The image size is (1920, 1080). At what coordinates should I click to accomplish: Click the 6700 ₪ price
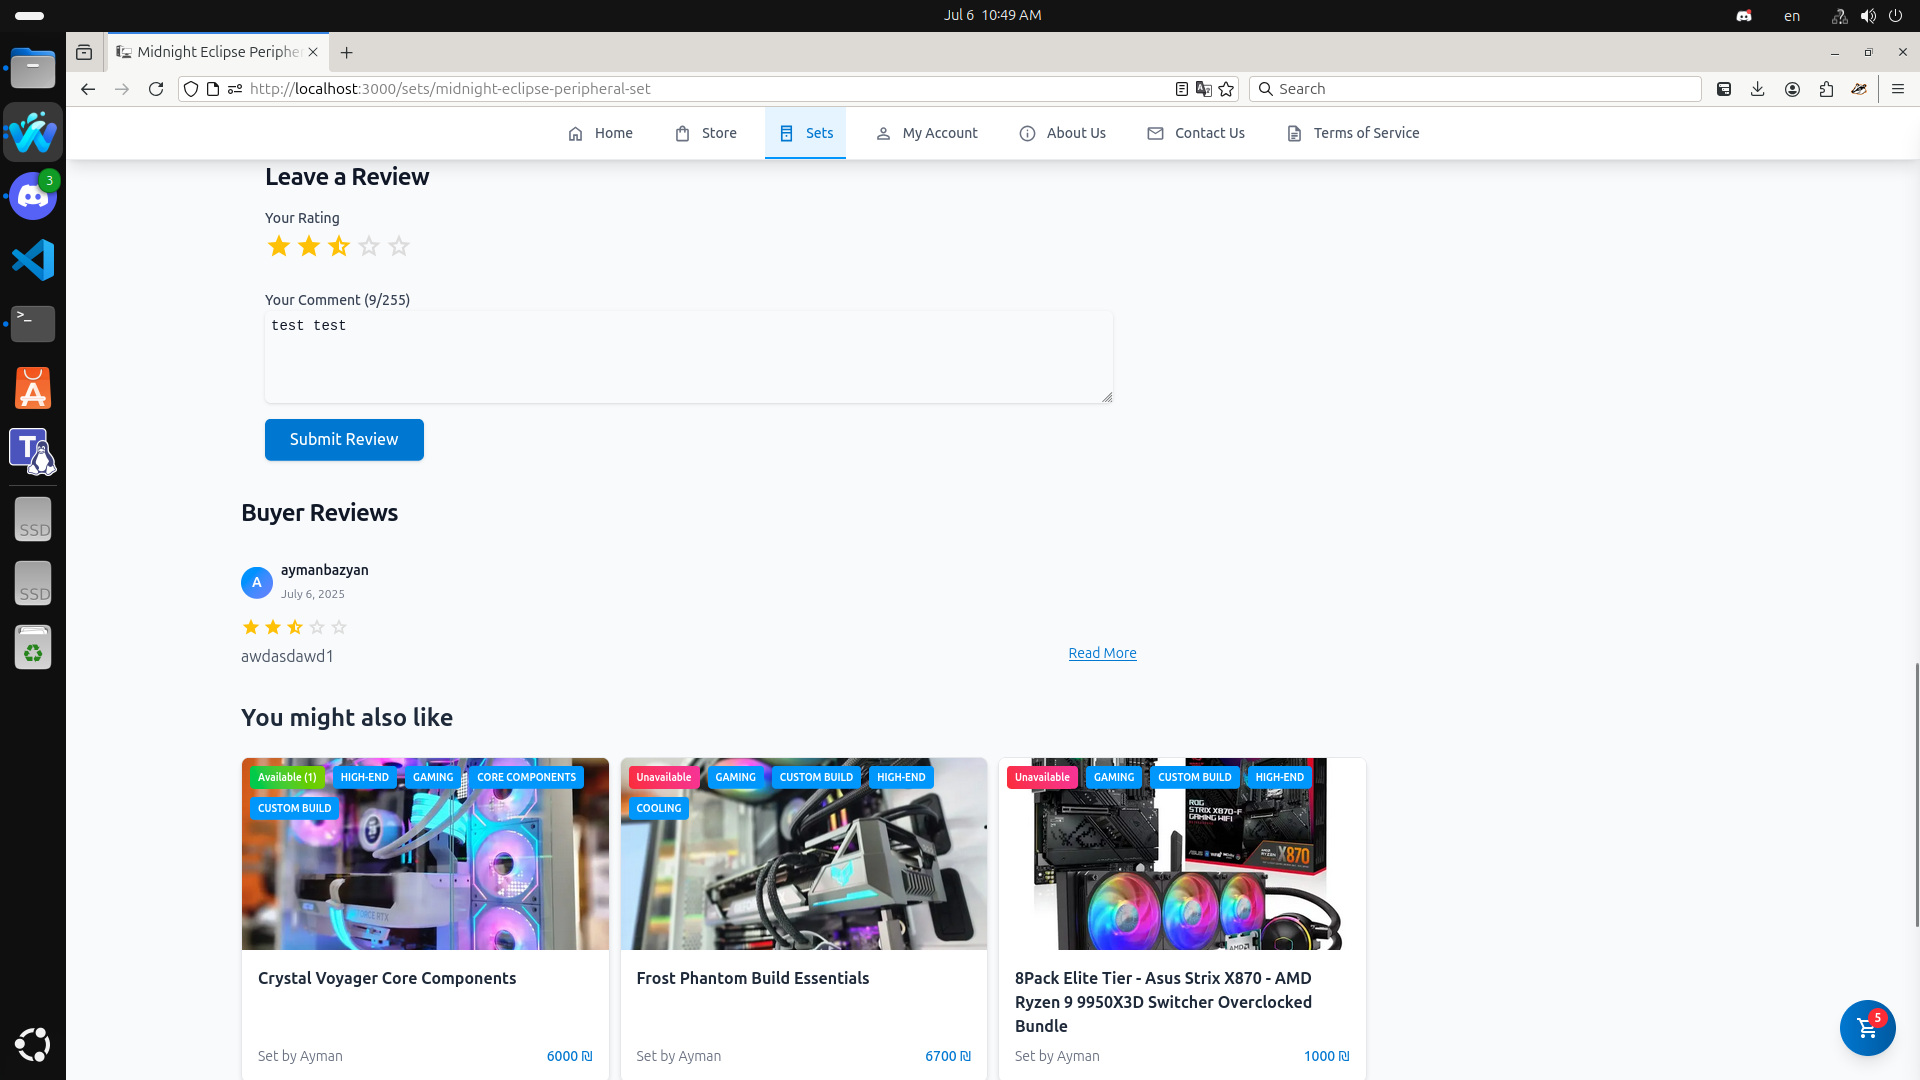click(948, 1056)
